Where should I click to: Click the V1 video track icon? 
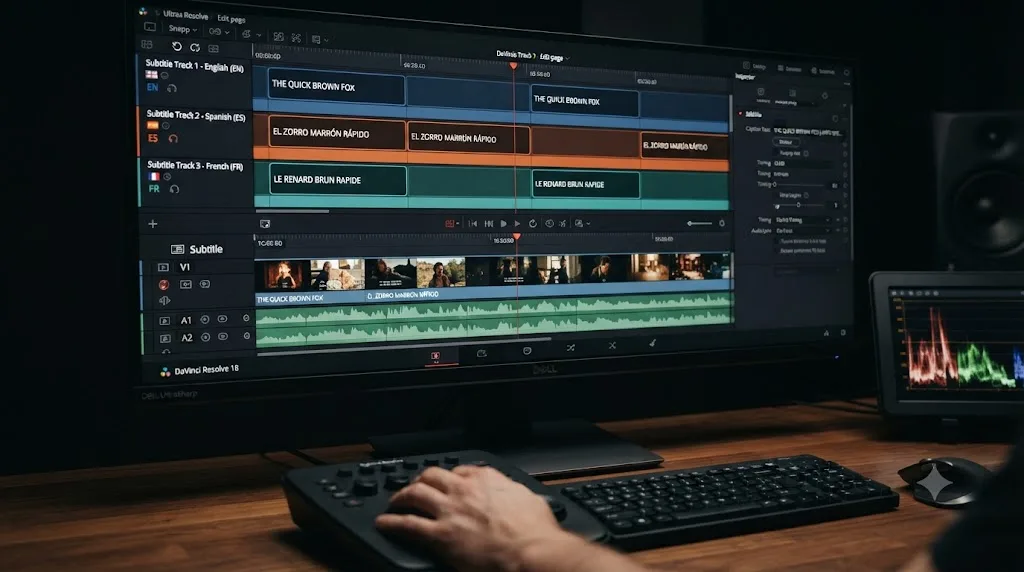(163, 267)
